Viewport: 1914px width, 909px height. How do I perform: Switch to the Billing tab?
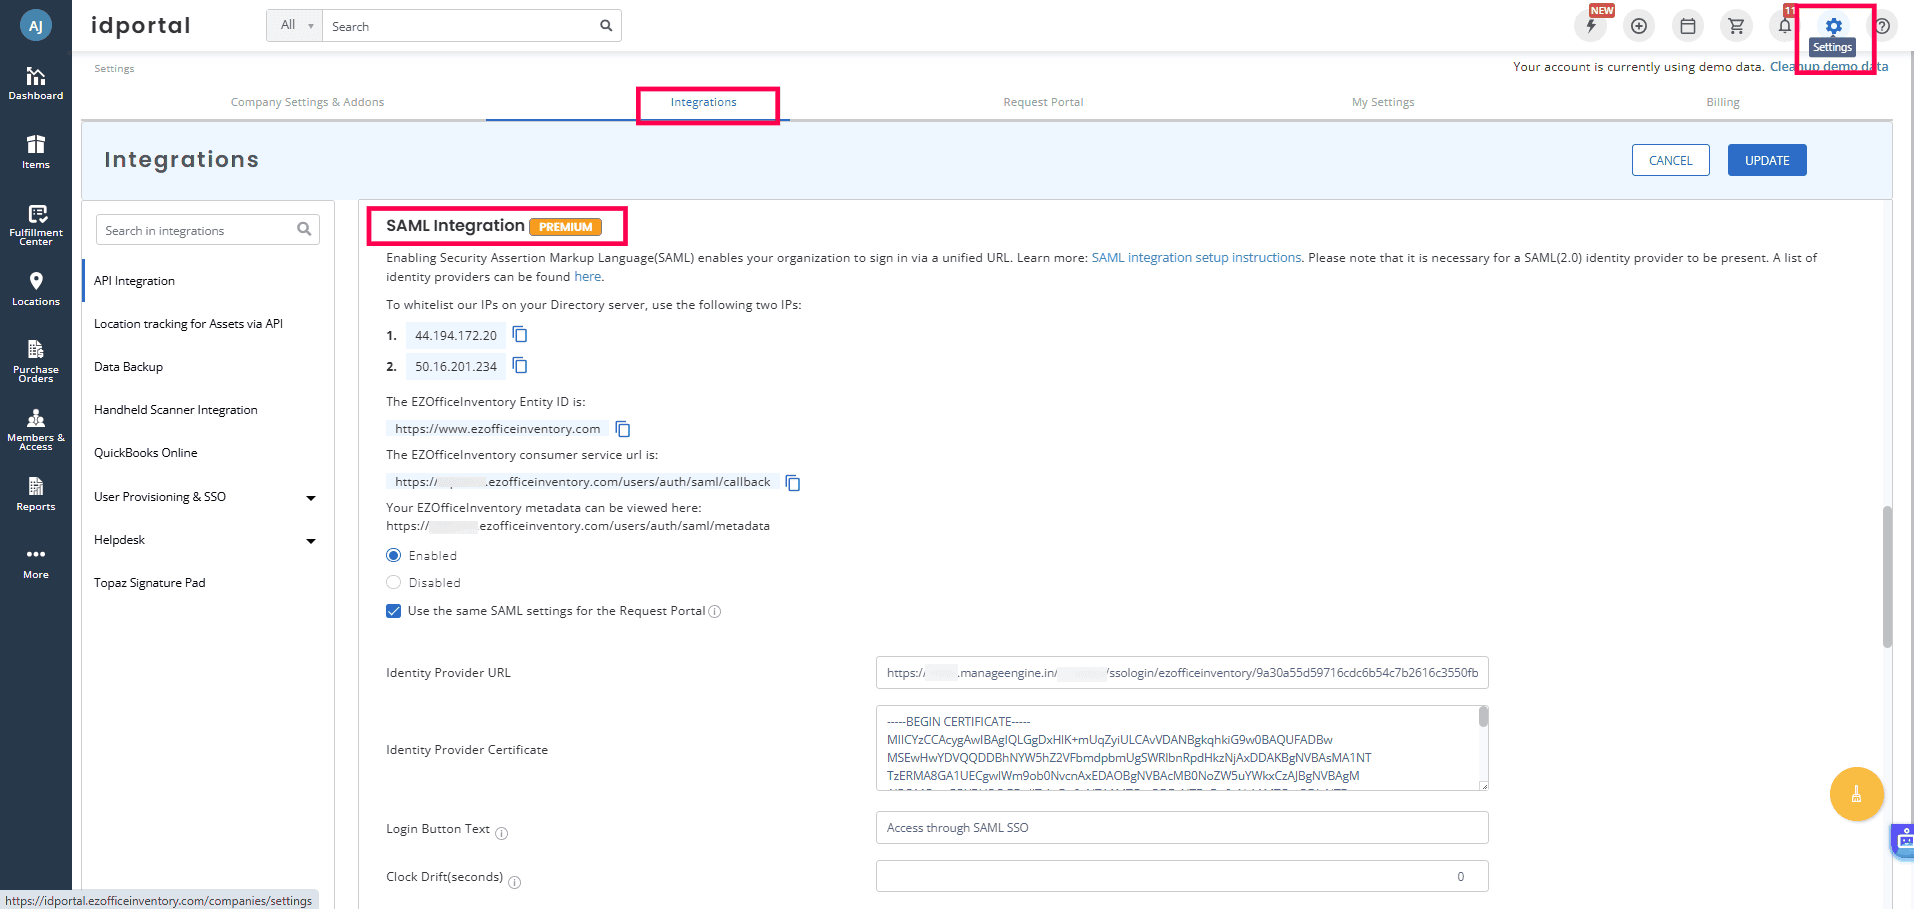click(1722, 101)
